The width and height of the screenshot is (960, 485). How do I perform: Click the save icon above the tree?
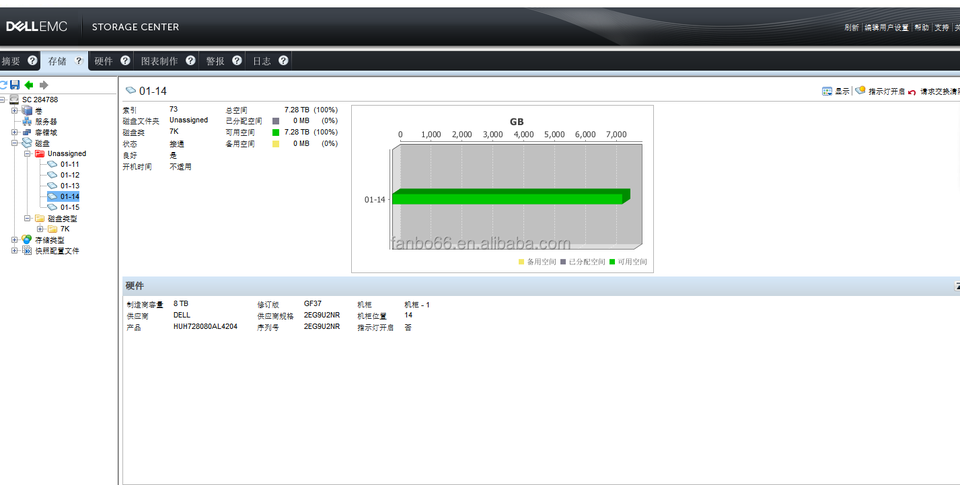click(x=15, y=85)
